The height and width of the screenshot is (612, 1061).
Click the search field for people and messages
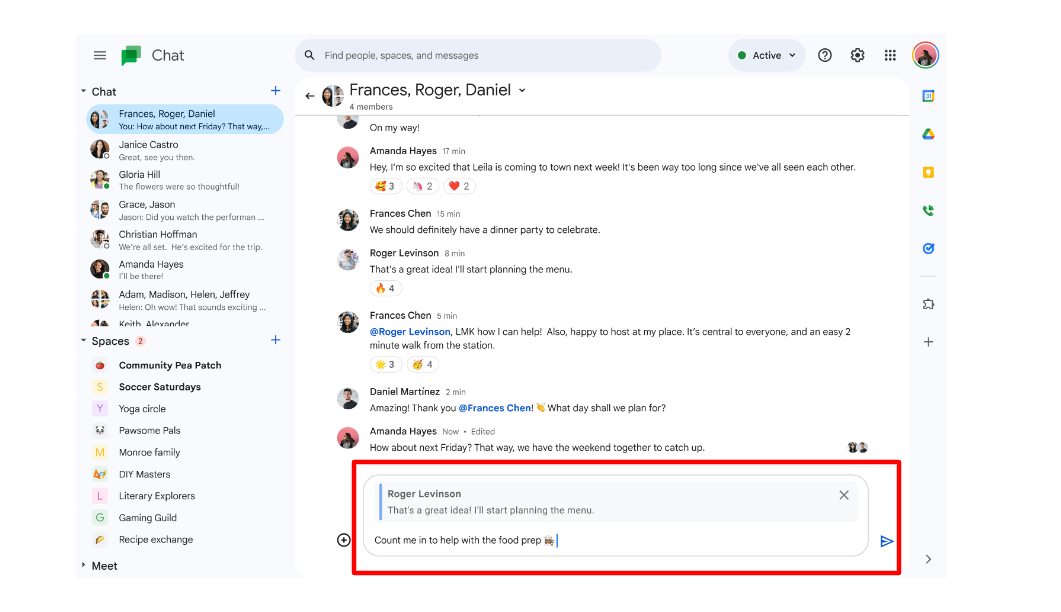480,56
